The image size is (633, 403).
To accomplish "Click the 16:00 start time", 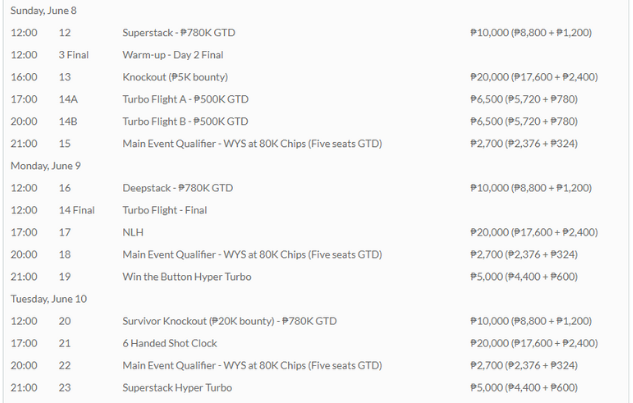I will click(x=24, y=77).
